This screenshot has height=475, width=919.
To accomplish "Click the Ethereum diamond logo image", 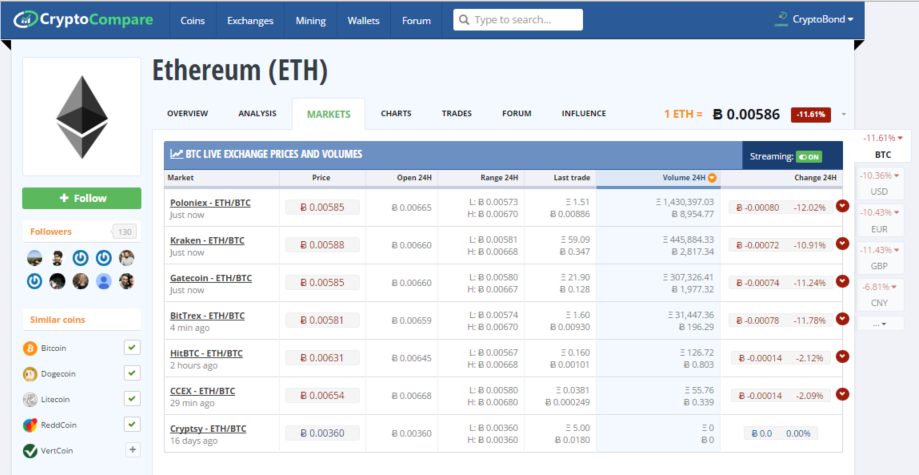I will pos(82,117).
